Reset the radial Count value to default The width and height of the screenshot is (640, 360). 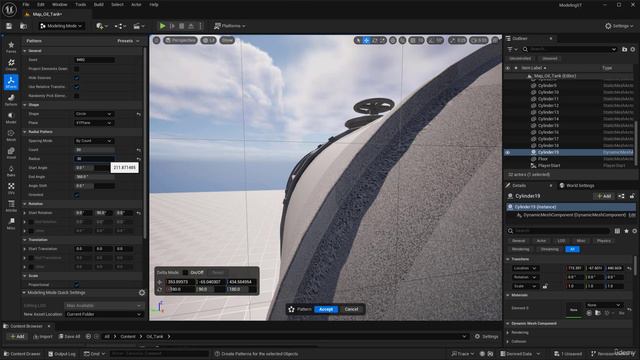click(x=139, y=150)
